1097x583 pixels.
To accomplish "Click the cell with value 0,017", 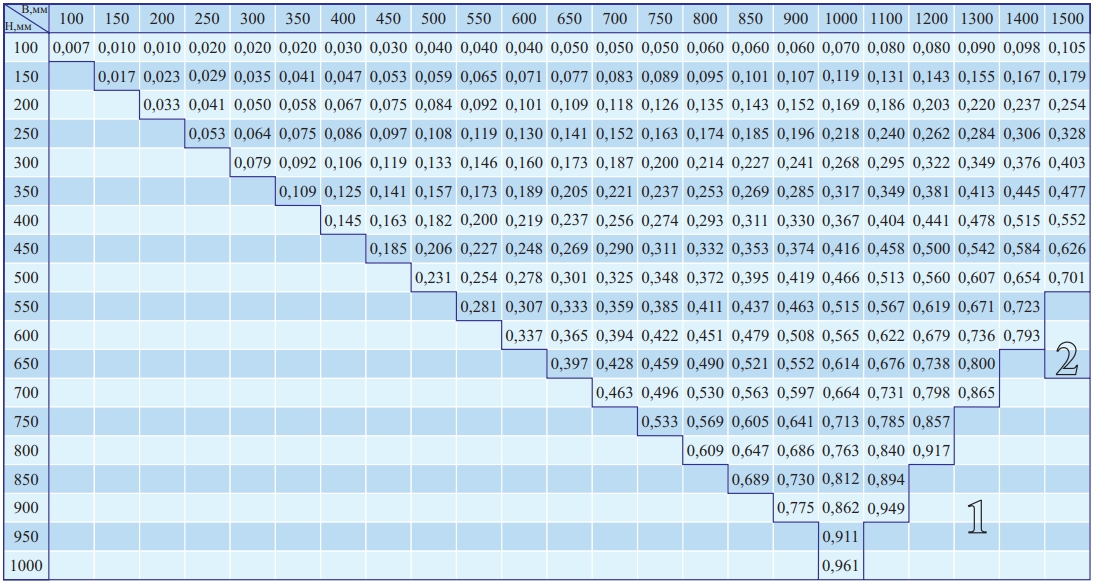I will (x=117, y=77).
